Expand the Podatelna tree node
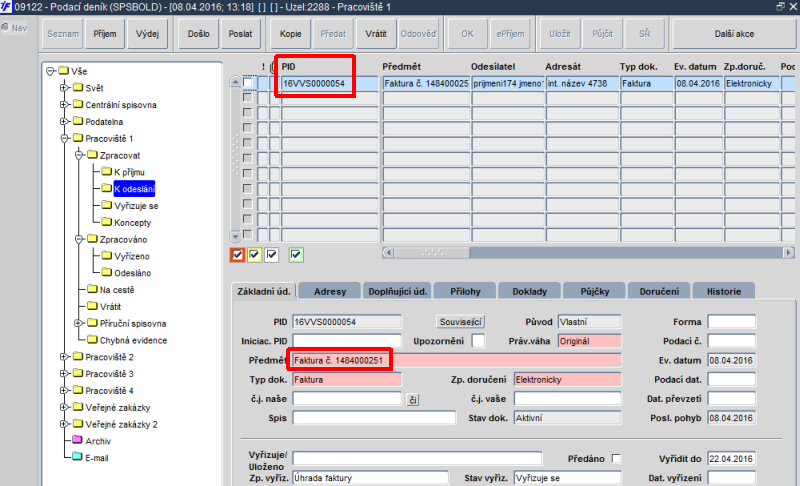 click(64, 121)
